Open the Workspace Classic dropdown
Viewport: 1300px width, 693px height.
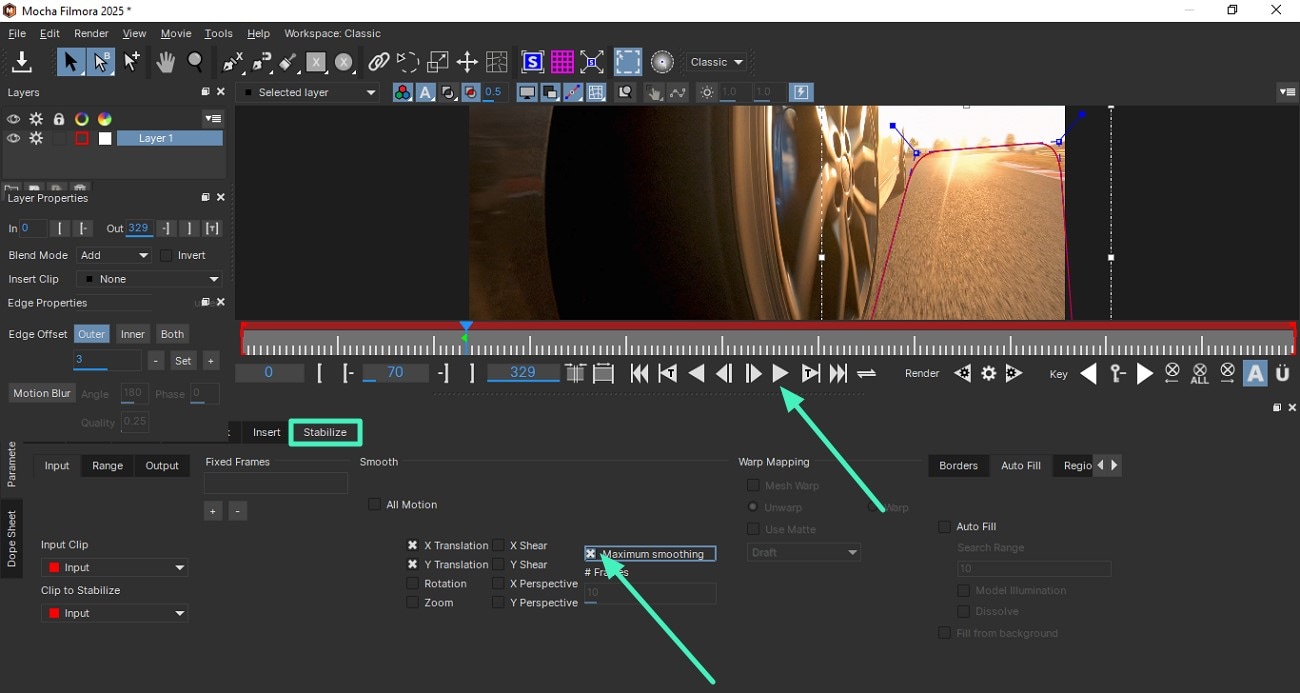tap(716, 62)
